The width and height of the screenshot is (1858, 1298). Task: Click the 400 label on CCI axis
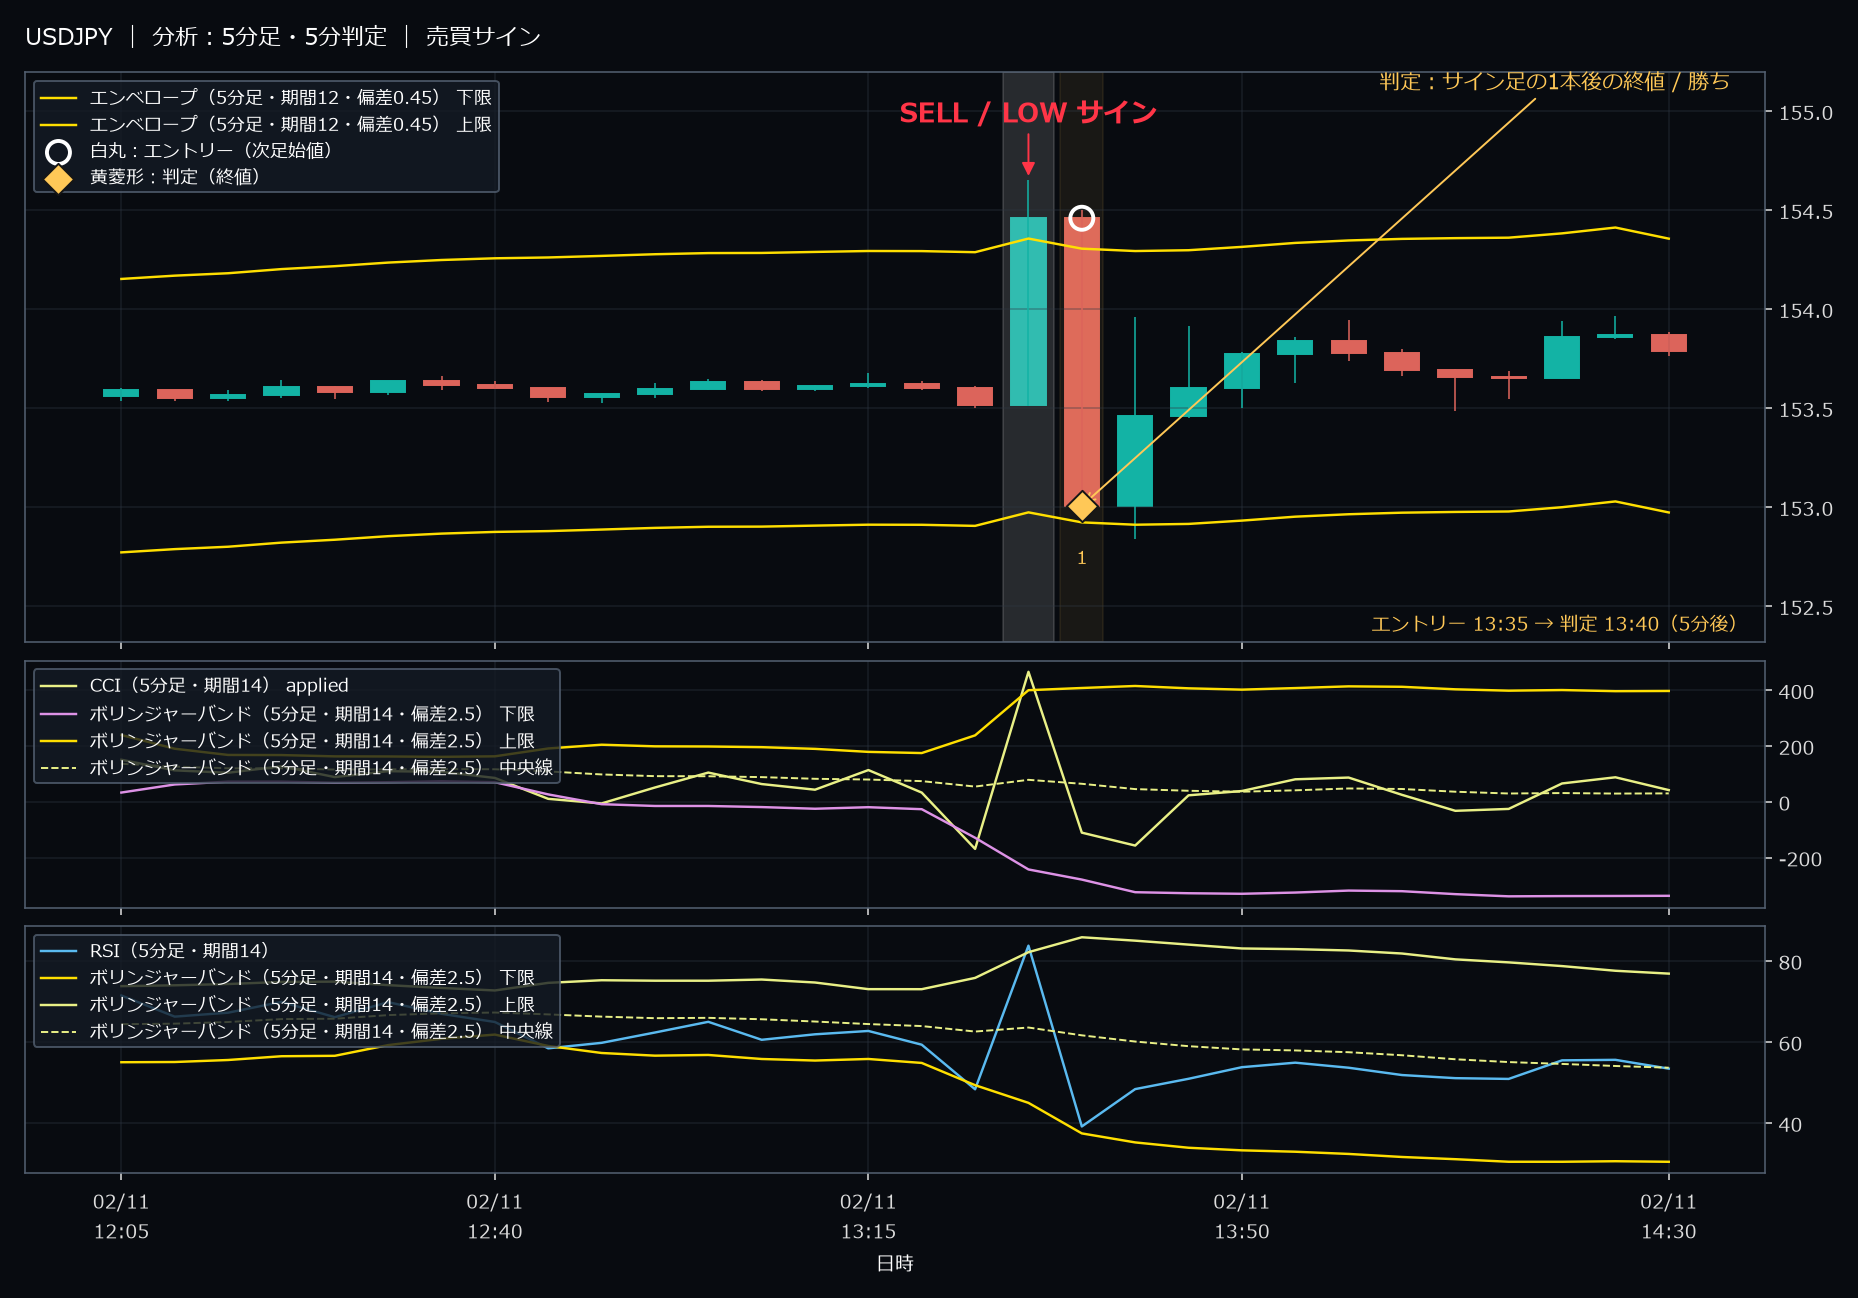click(x=1796, y=692)
